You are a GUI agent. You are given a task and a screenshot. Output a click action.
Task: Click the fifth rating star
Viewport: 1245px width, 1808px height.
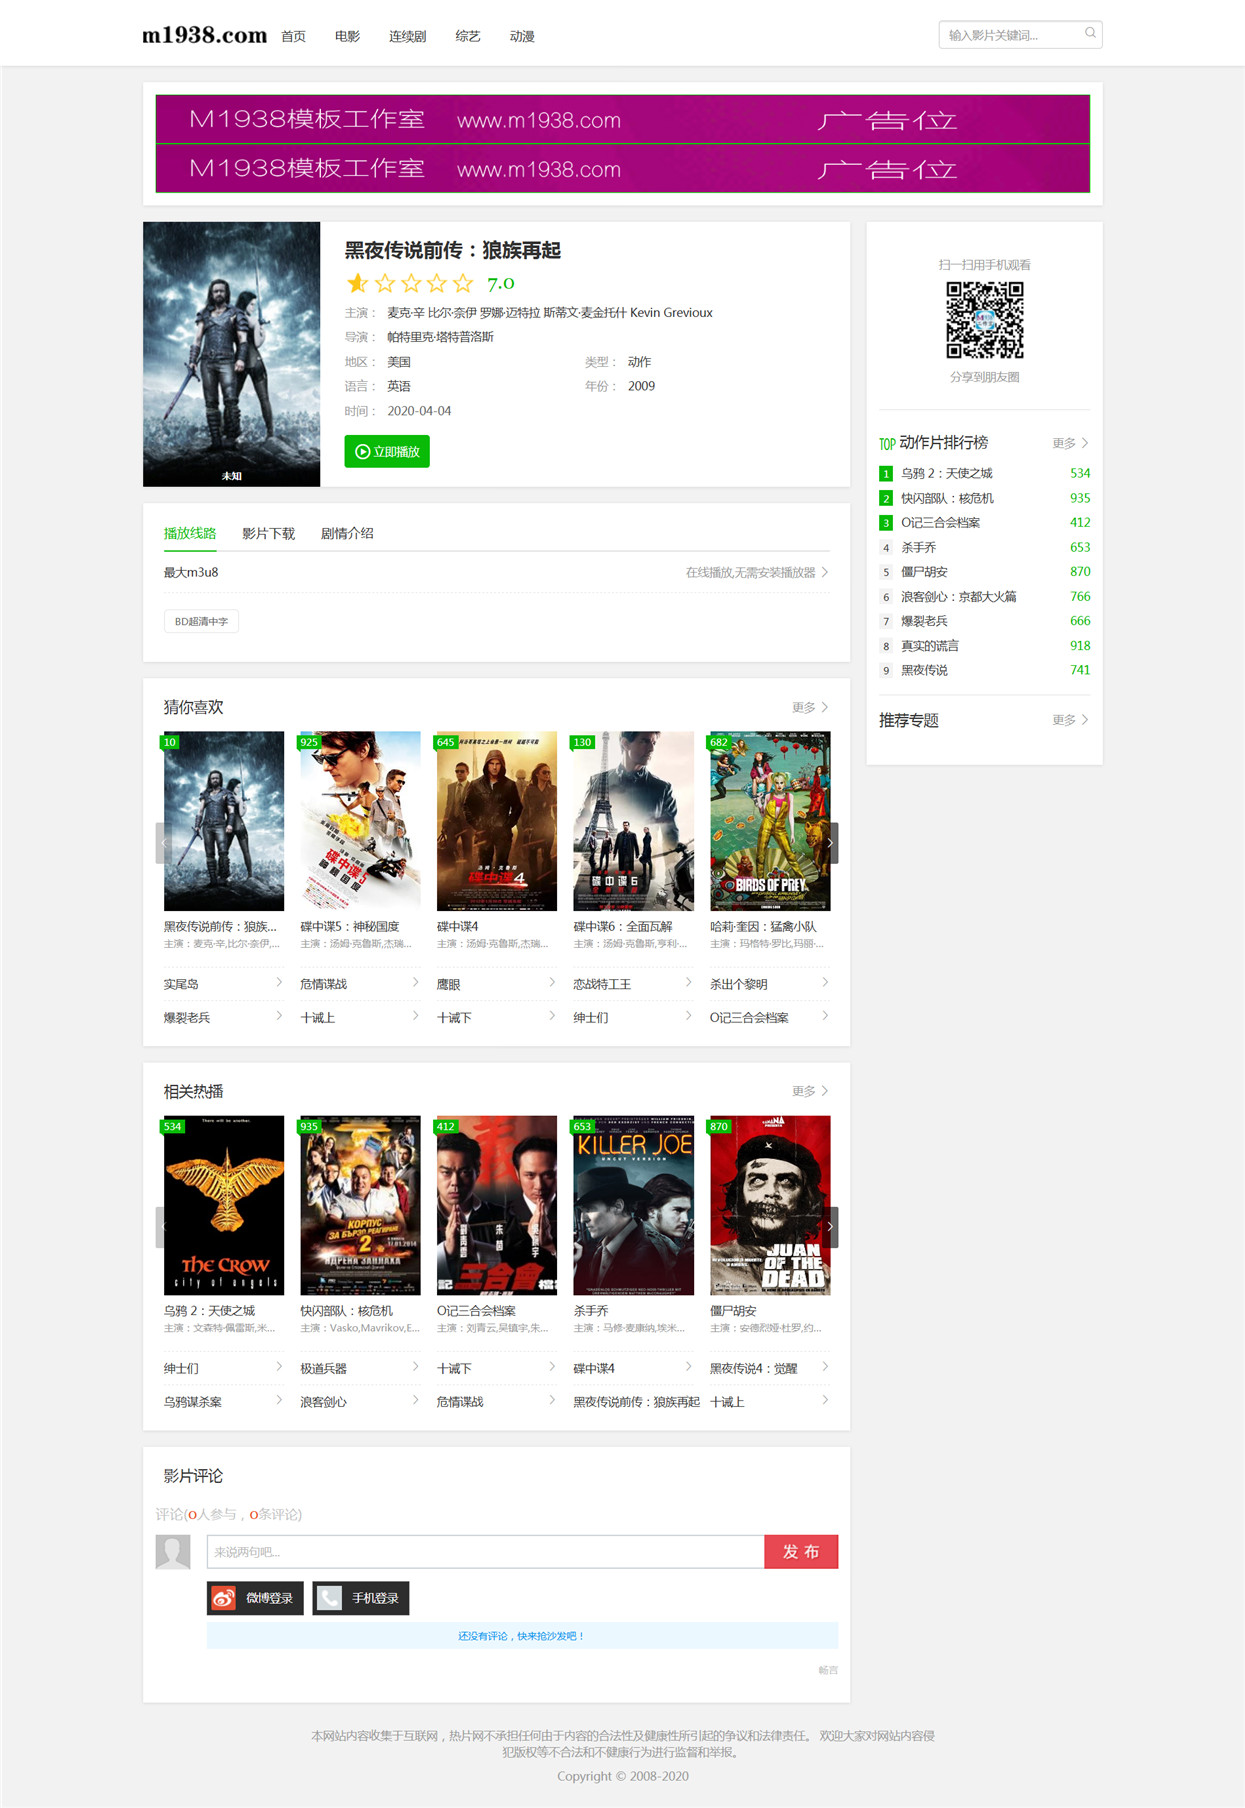click(462, 283)
